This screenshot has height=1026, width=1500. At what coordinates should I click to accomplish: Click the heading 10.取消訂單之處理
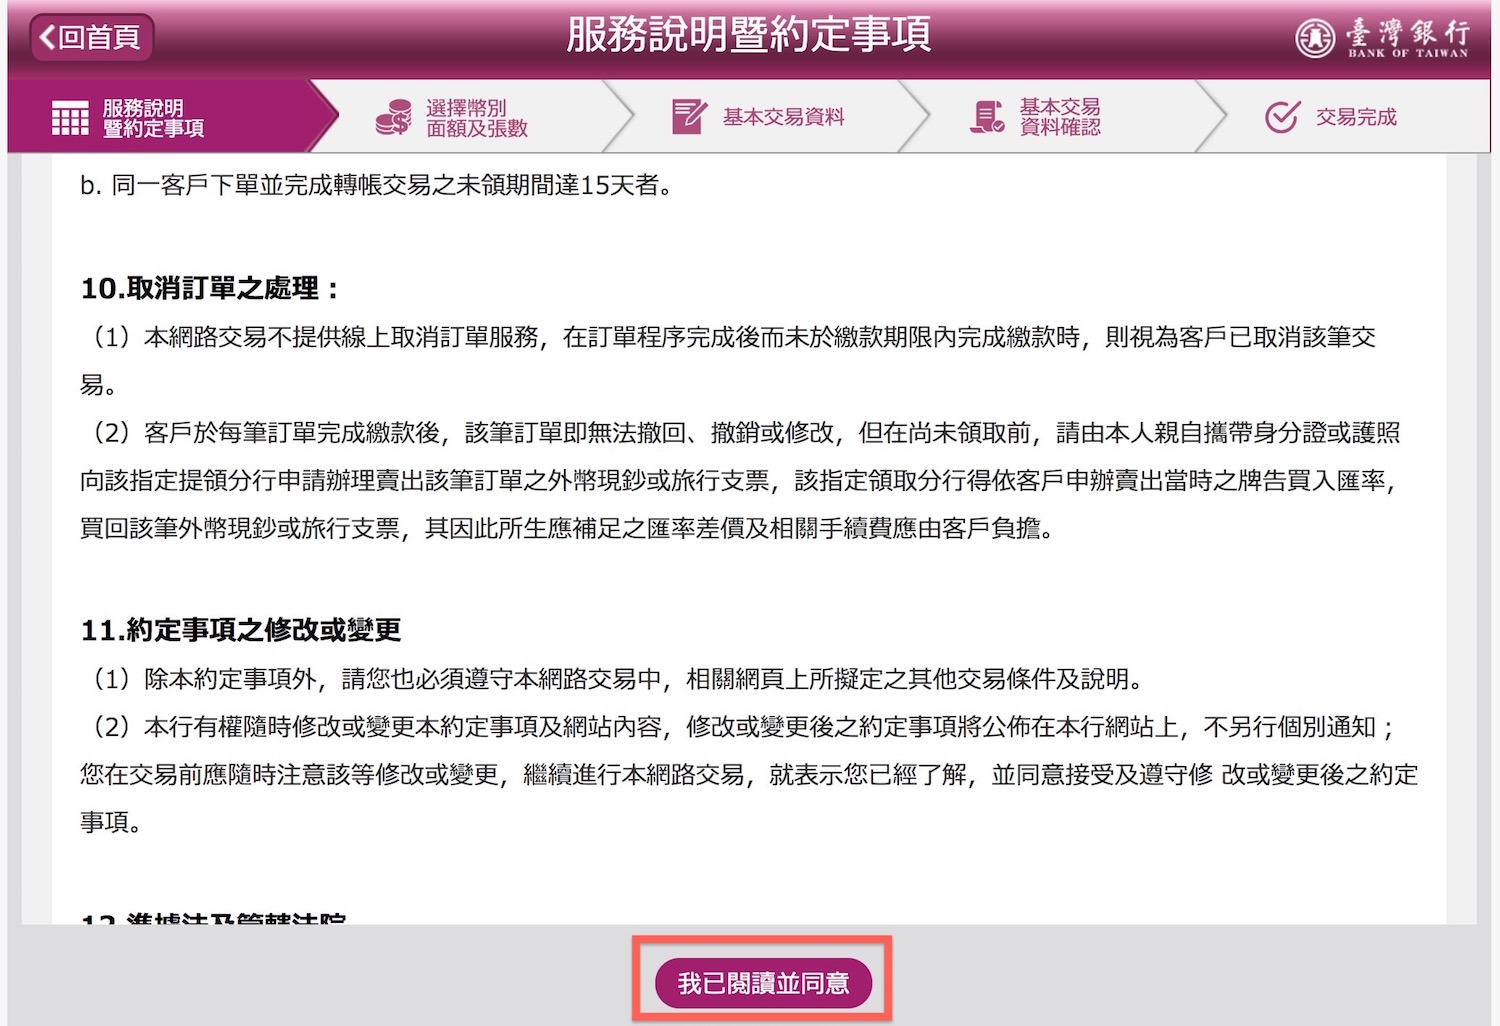coord(210,289)
